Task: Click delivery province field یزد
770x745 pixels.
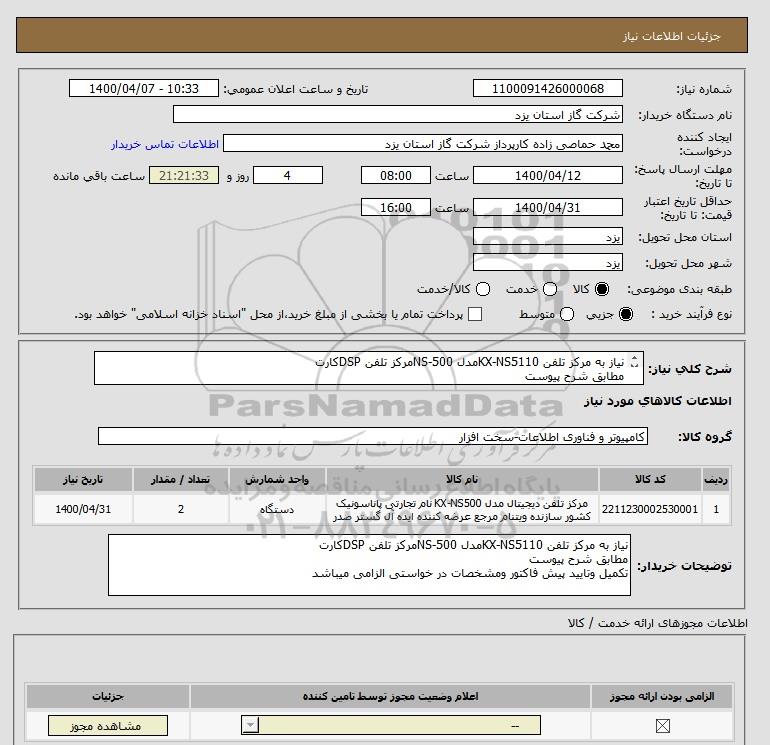Action: click(x=548, y=236)
